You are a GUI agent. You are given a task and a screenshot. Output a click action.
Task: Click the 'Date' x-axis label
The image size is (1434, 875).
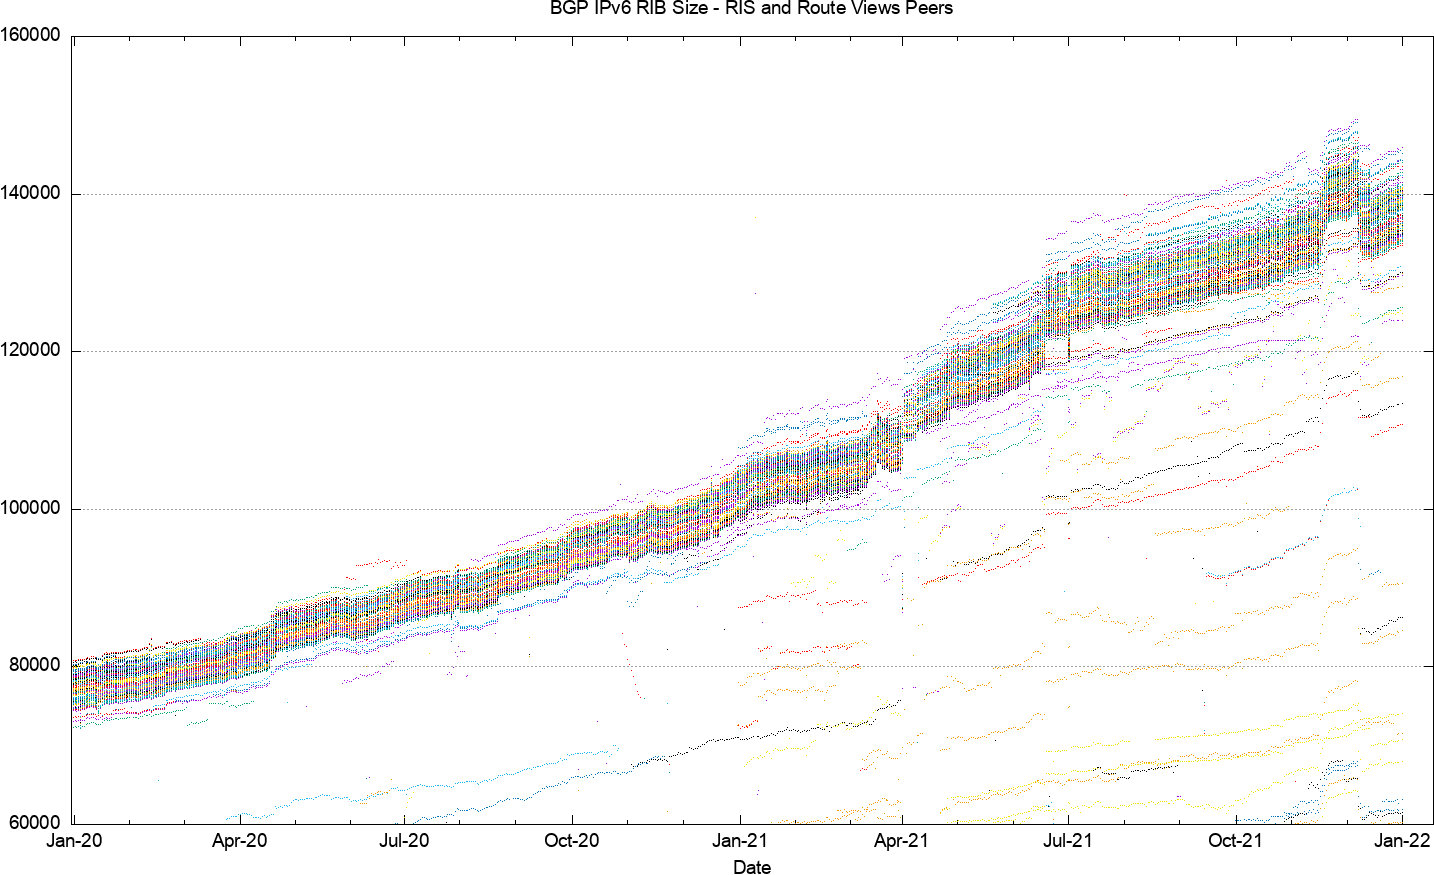[x=752, y=867]
